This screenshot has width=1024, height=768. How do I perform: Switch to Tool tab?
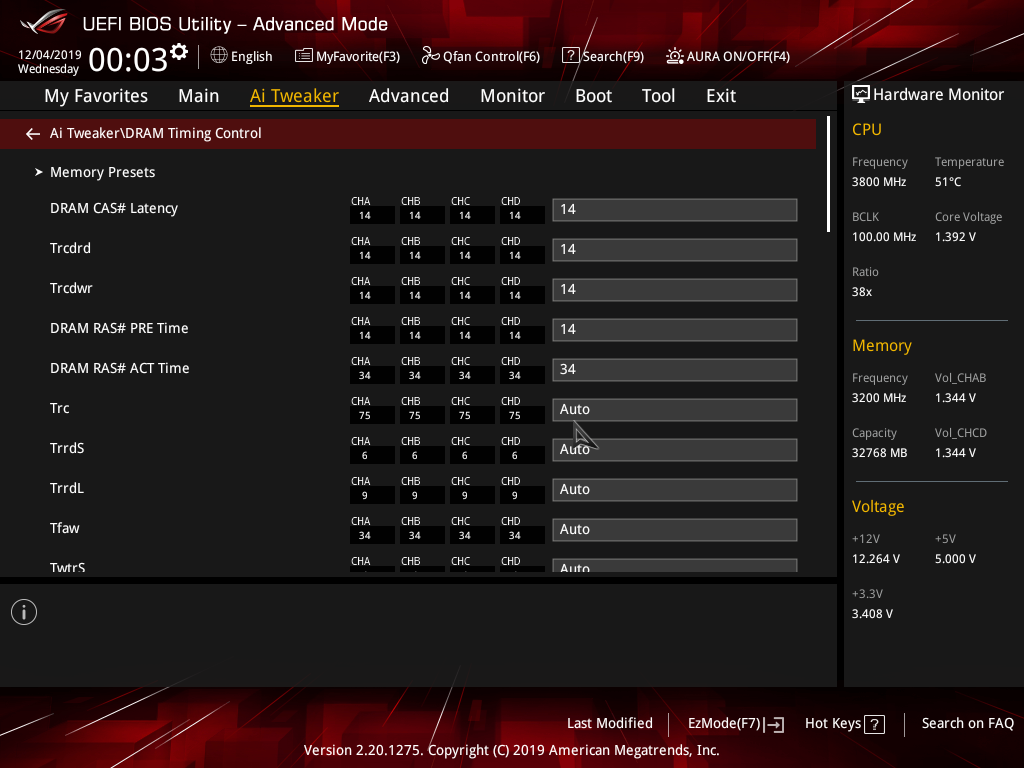(x=658, y=96)
